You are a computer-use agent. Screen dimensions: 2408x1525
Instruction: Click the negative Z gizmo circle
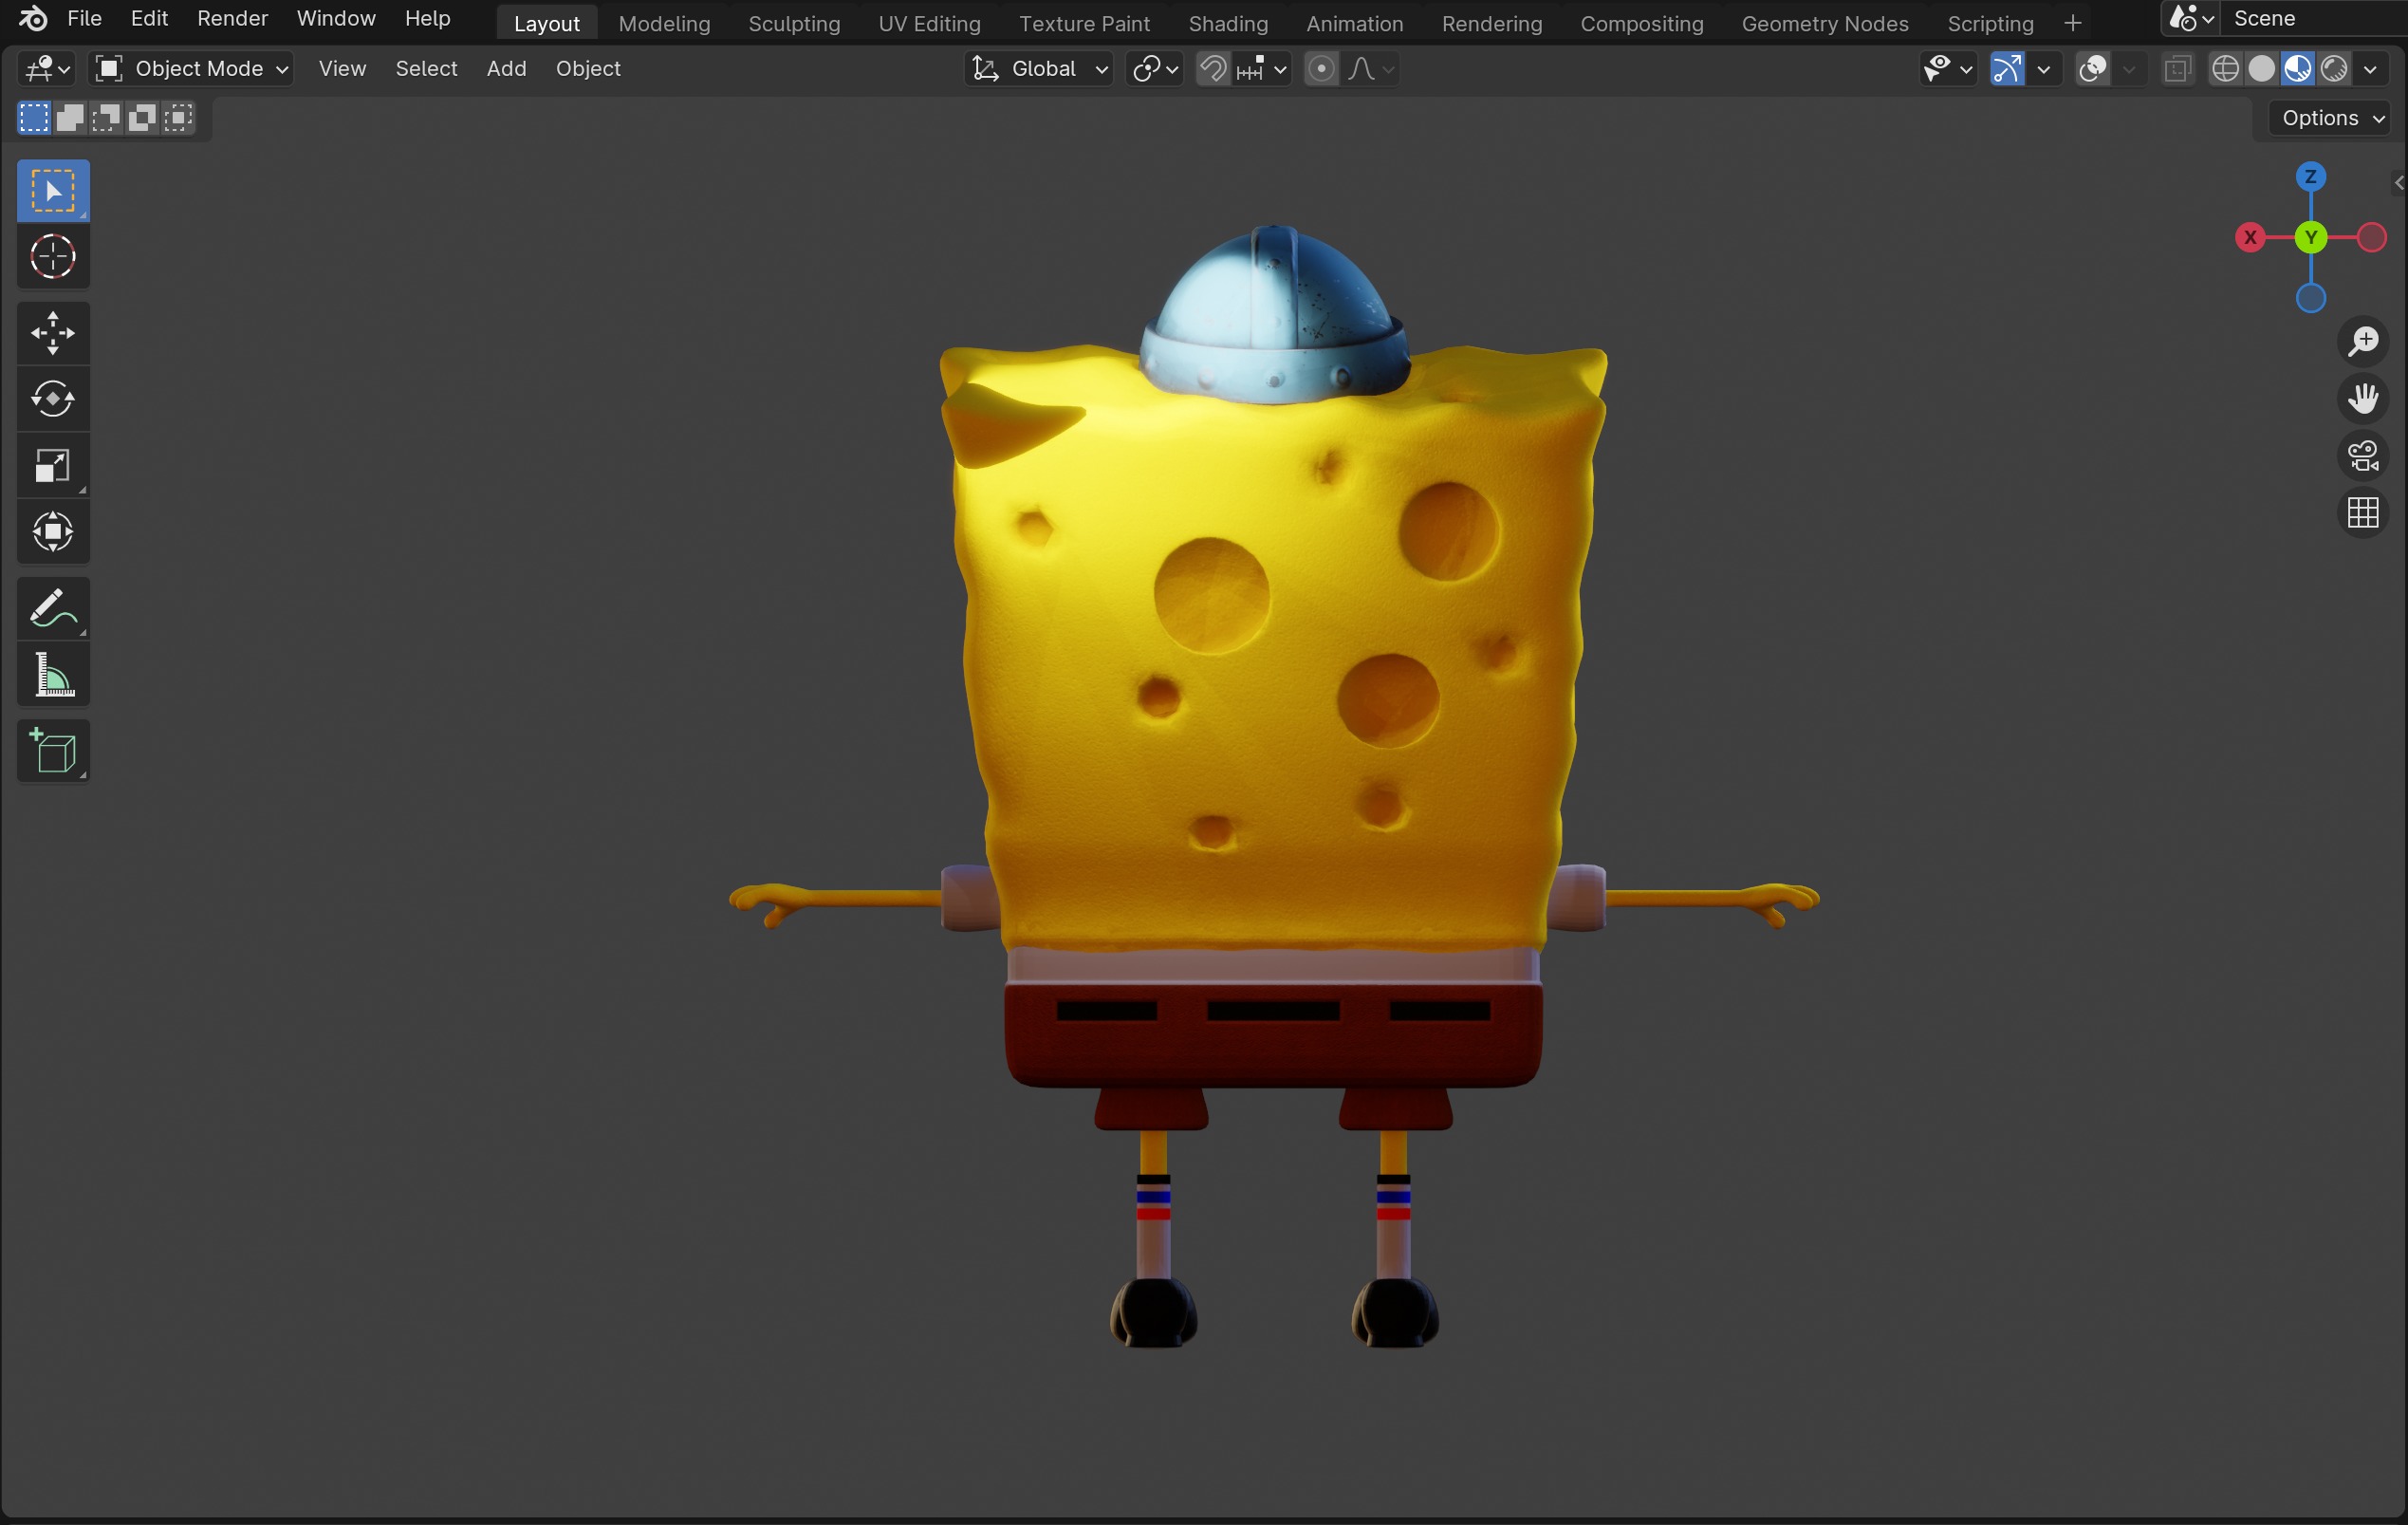click(2310, 298)
